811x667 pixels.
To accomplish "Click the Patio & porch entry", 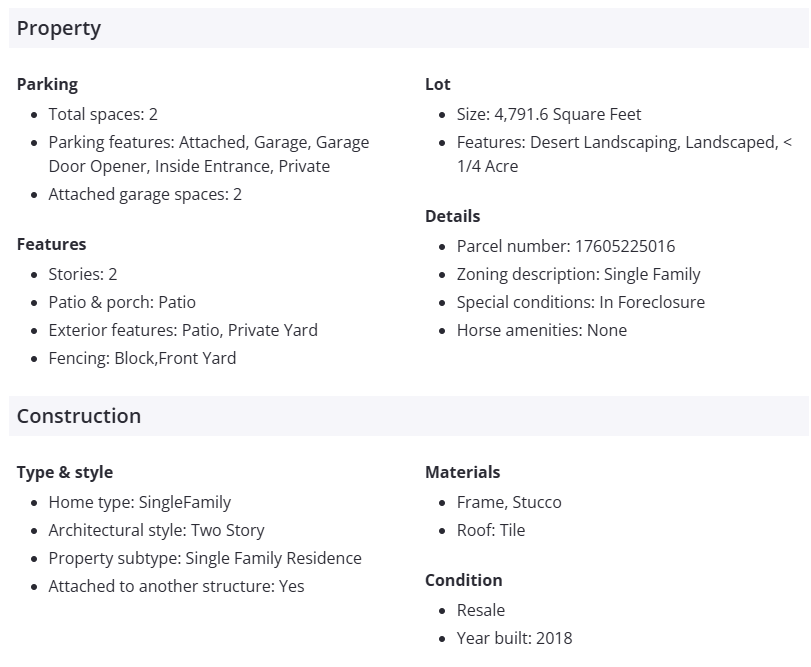I will 122,302.
